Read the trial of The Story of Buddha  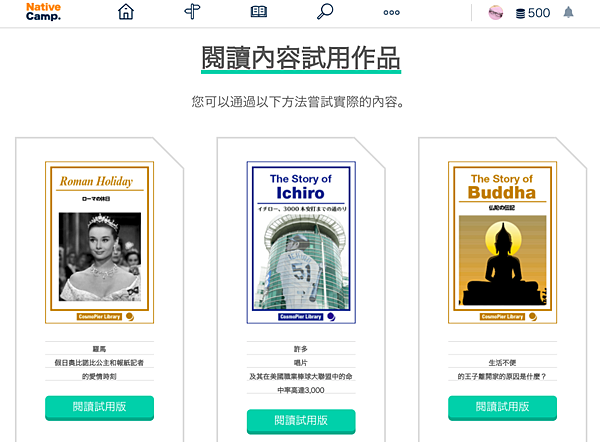(502, 407)
